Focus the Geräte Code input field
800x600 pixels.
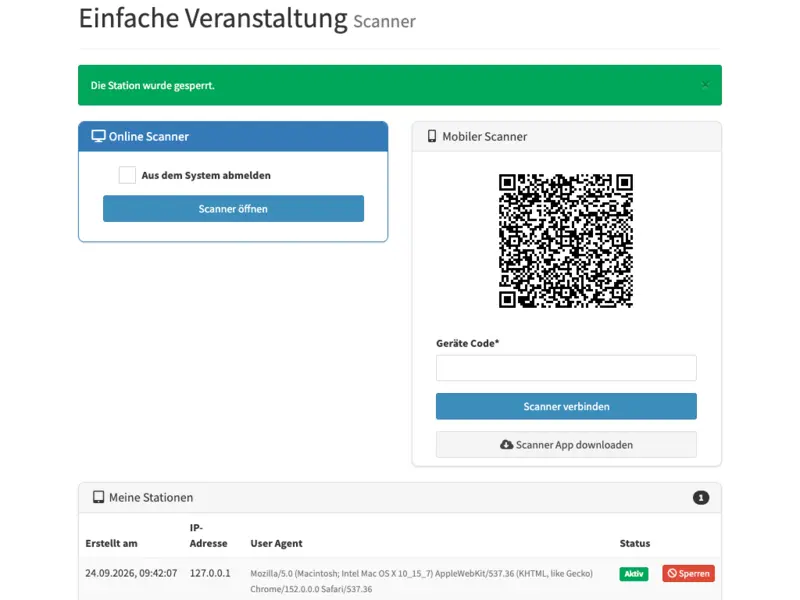click(566, 367)
